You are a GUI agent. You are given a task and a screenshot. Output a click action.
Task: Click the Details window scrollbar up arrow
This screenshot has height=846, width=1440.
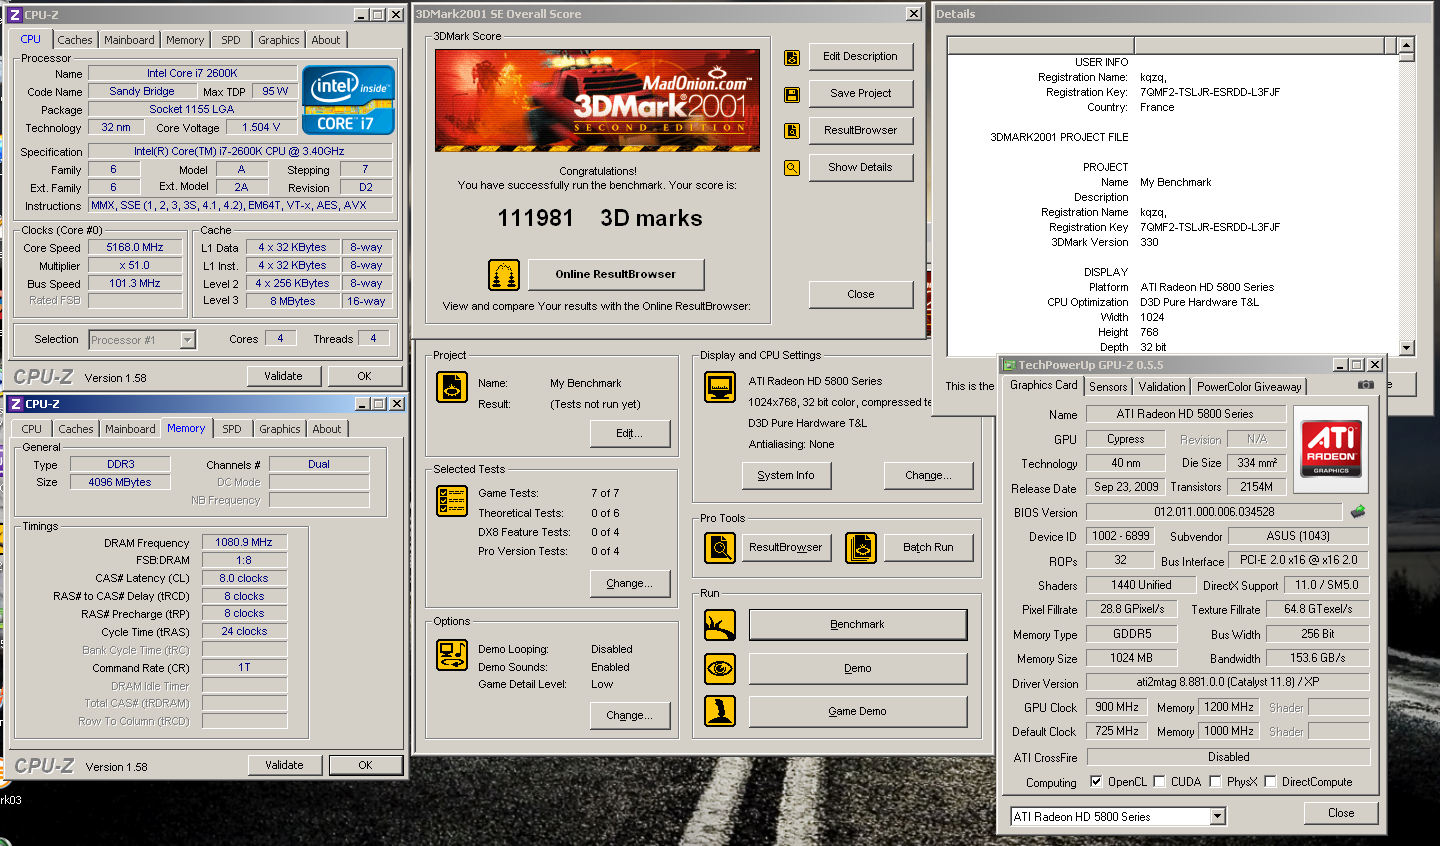click(x=1407, y=45)
